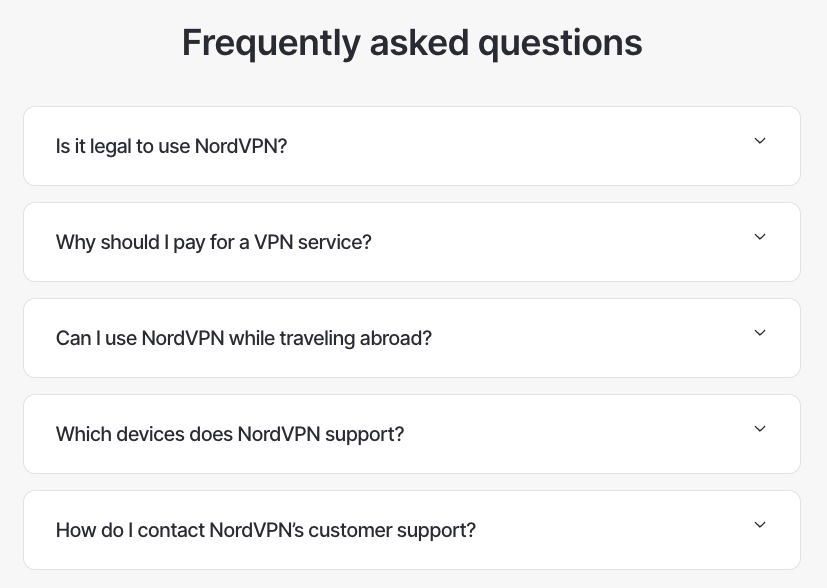Open the chevron on 'Why should I pay for a VPN service?'

[760, 236]
